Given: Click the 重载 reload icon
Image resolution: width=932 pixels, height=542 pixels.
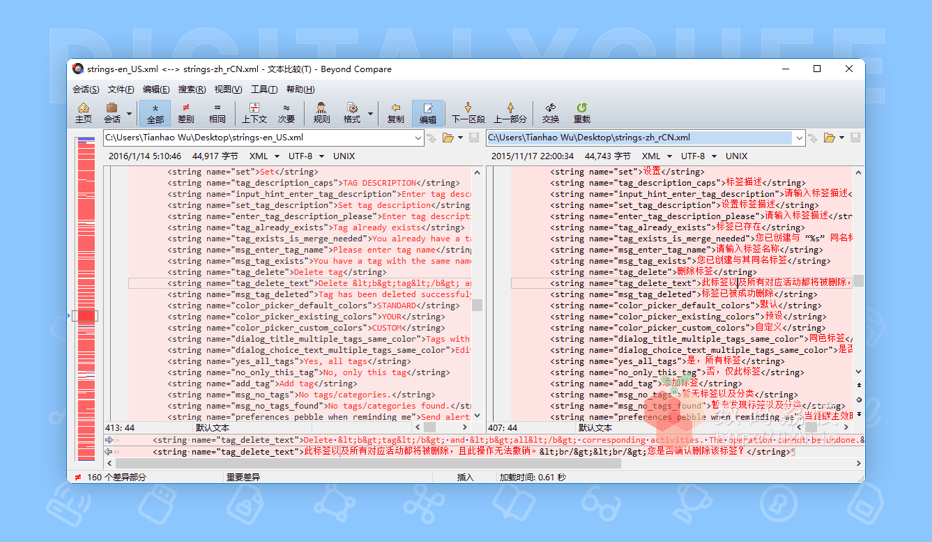Looking at the screenshot, I should tap(582, 112).
